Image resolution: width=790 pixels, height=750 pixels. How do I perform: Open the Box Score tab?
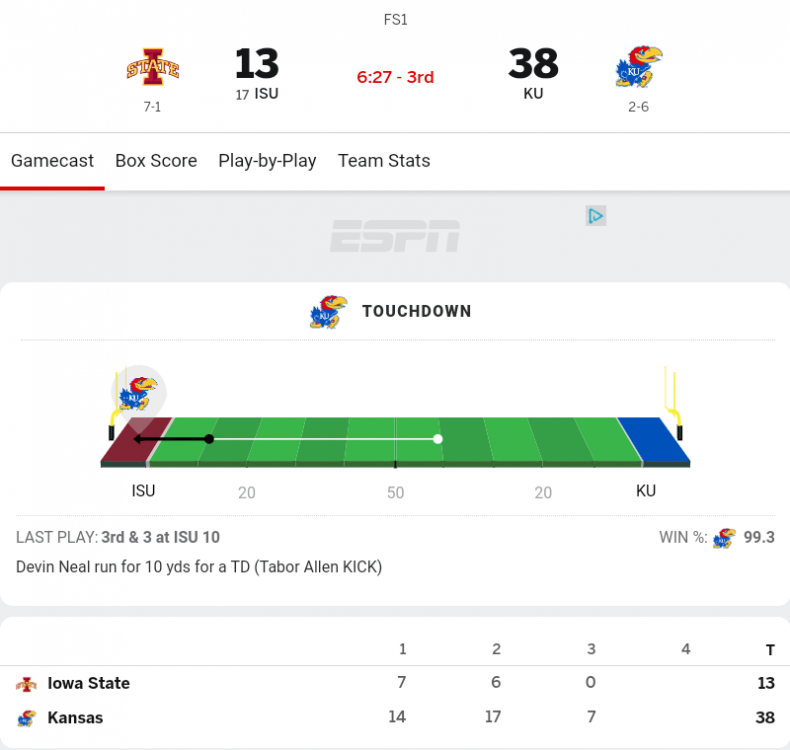156,161
